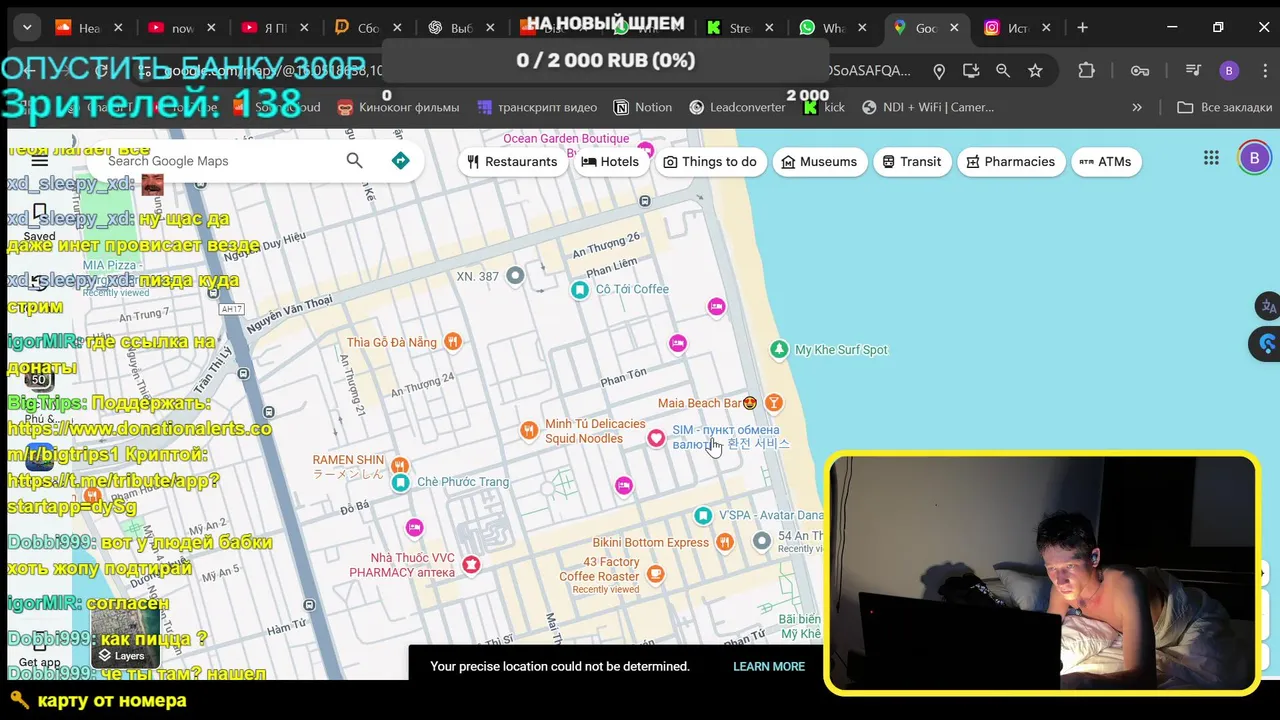Click the Bikini Bottom Express pin
Image resolution: width=1280 pixels, height=720 pixels.
point(725,542)
